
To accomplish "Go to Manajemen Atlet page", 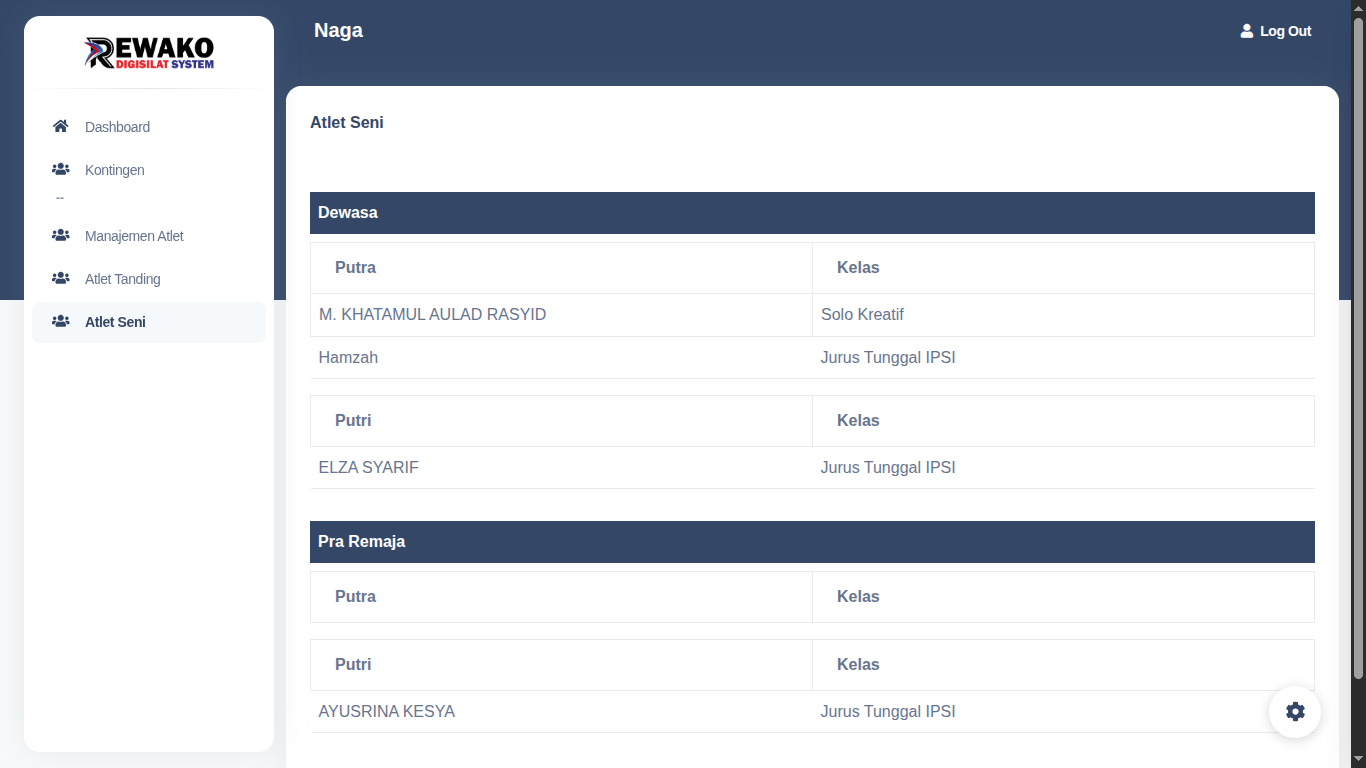I will pos(134,236).
